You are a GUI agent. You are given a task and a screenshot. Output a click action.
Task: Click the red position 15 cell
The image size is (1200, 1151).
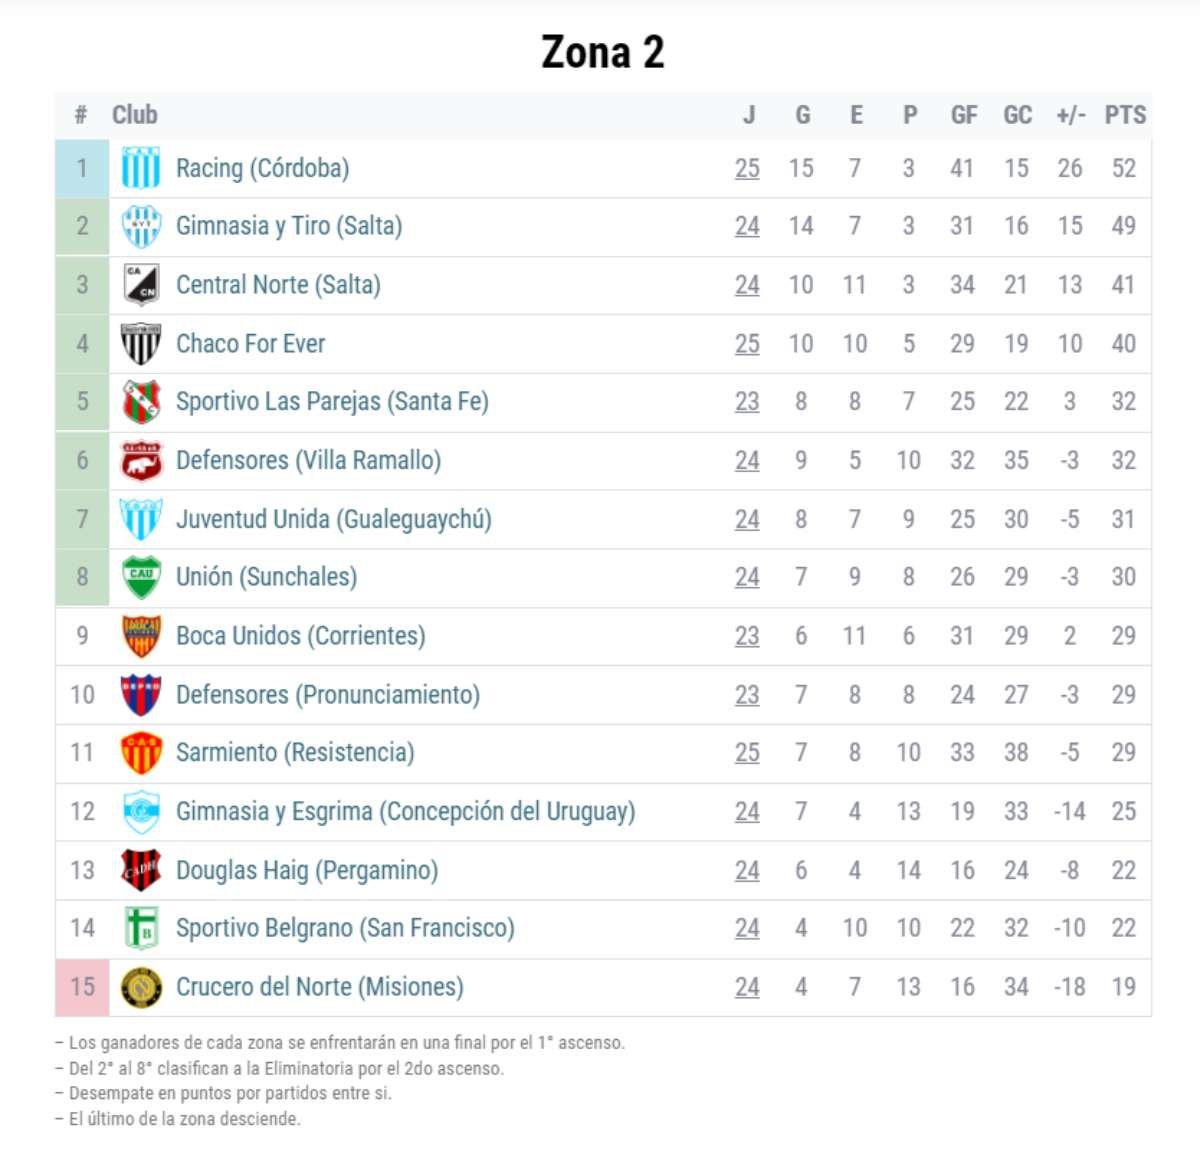pyautogui.click(x=82, y=987)
